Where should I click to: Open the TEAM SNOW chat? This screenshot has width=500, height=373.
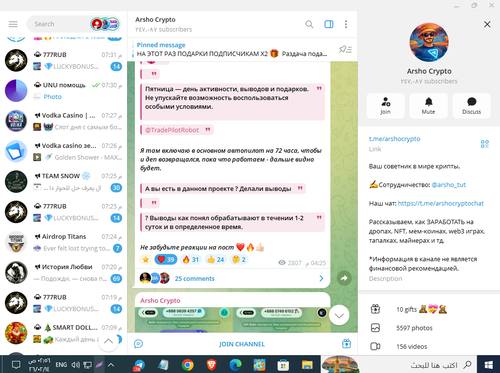[63, 182]
